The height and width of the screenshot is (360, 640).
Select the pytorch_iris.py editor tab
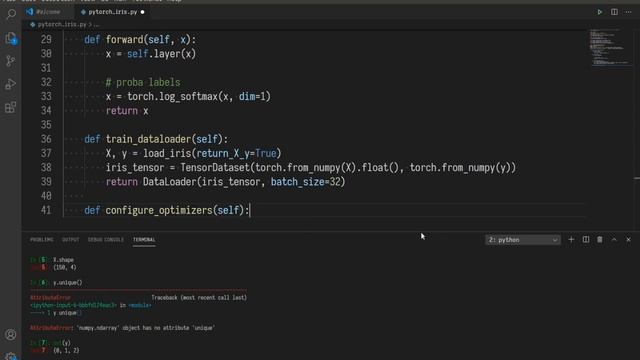tap(113, 12)
